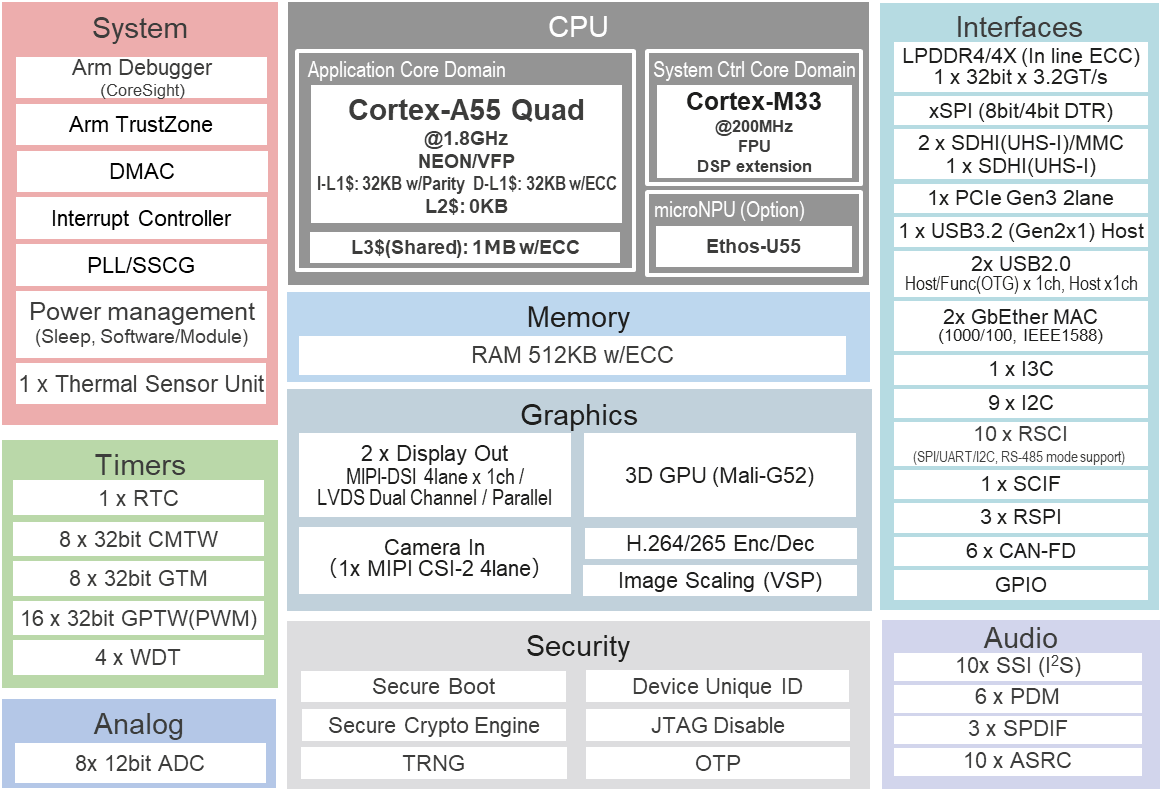
Task: Select the Application Core Domain label
Action: [x=406, y=70]
